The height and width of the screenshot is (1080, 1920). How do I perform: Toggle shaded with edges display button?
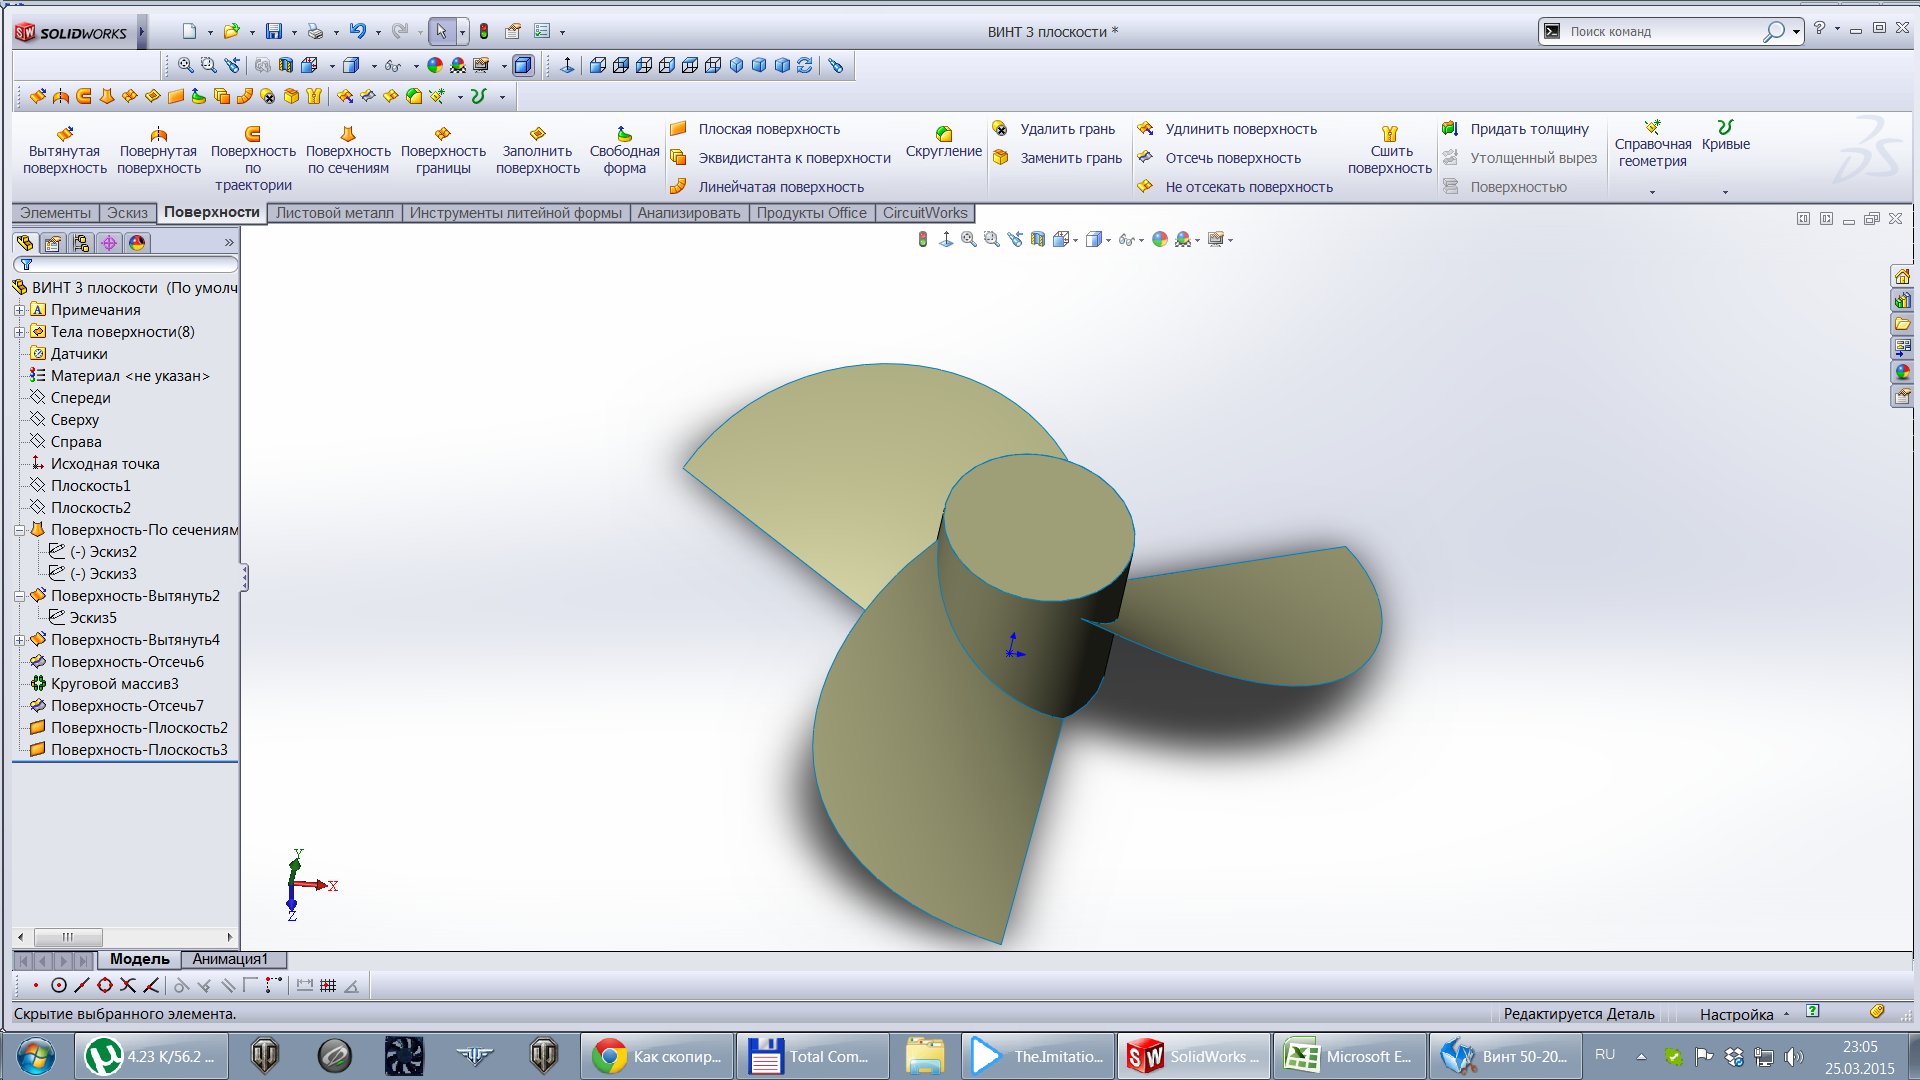(x=523, y=66)
